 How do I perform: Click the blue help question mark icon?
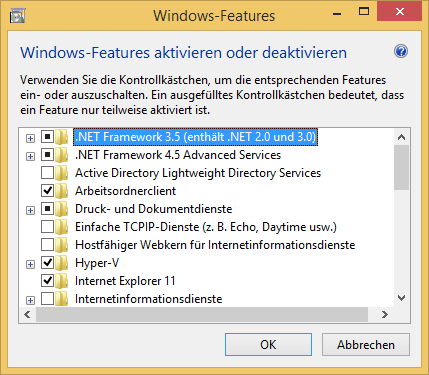[401, 52]
